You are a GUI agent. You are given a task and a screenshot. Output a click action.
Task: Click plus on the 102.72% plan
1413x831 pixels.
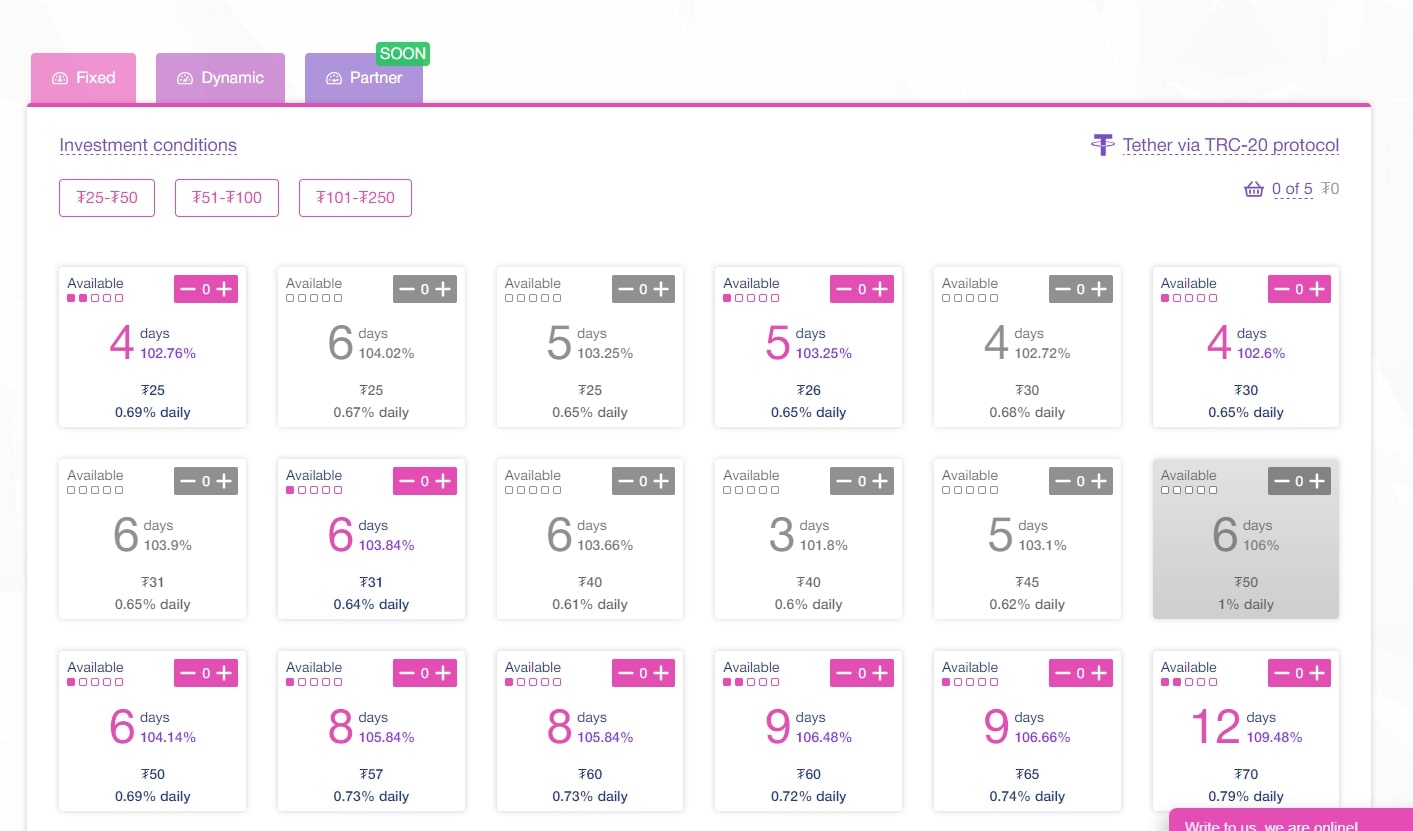point(1100,289)
